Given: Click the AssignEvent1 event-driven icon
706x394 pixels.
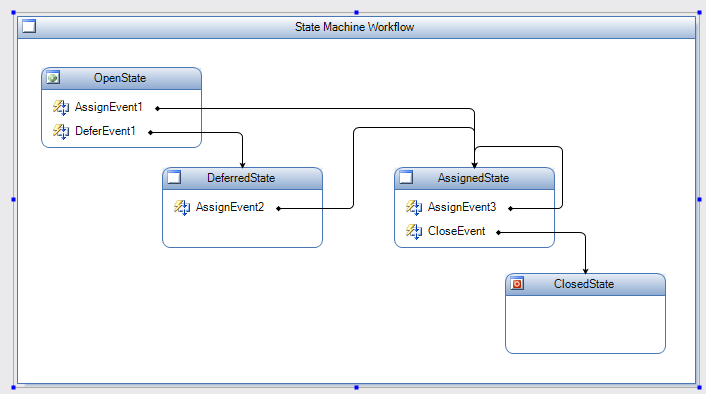Looking at the screenshot, I should pyautogui.click(x=61, y=107).
